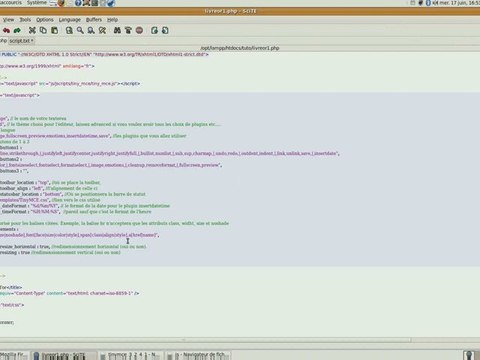Click the Build toolbar icon
480x360 pixels.
pos(128,31)
